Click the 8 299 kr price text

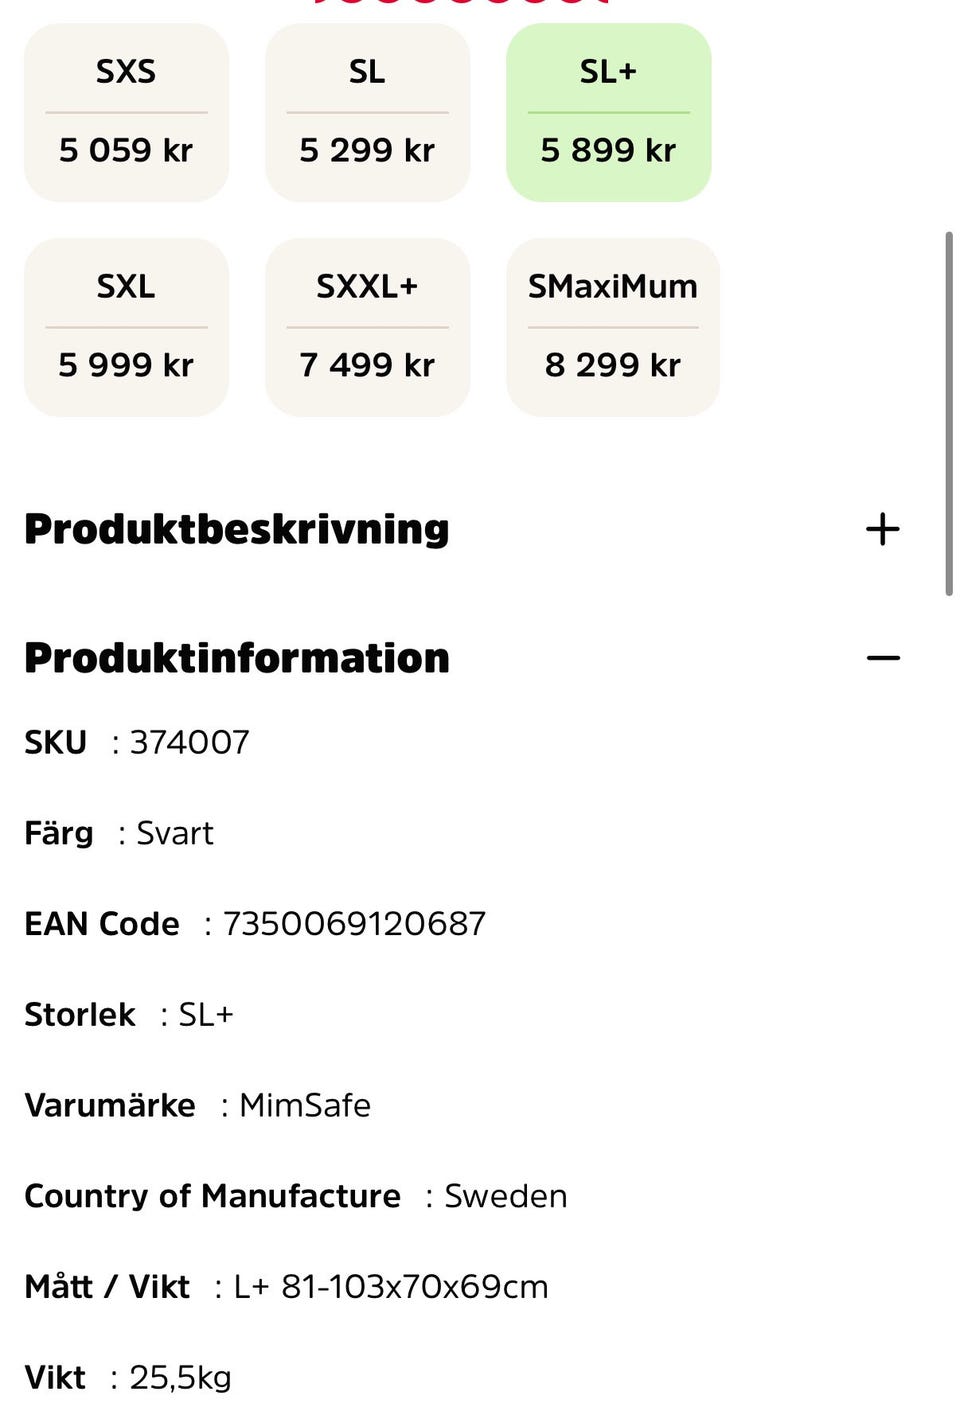tap(612, 365)
